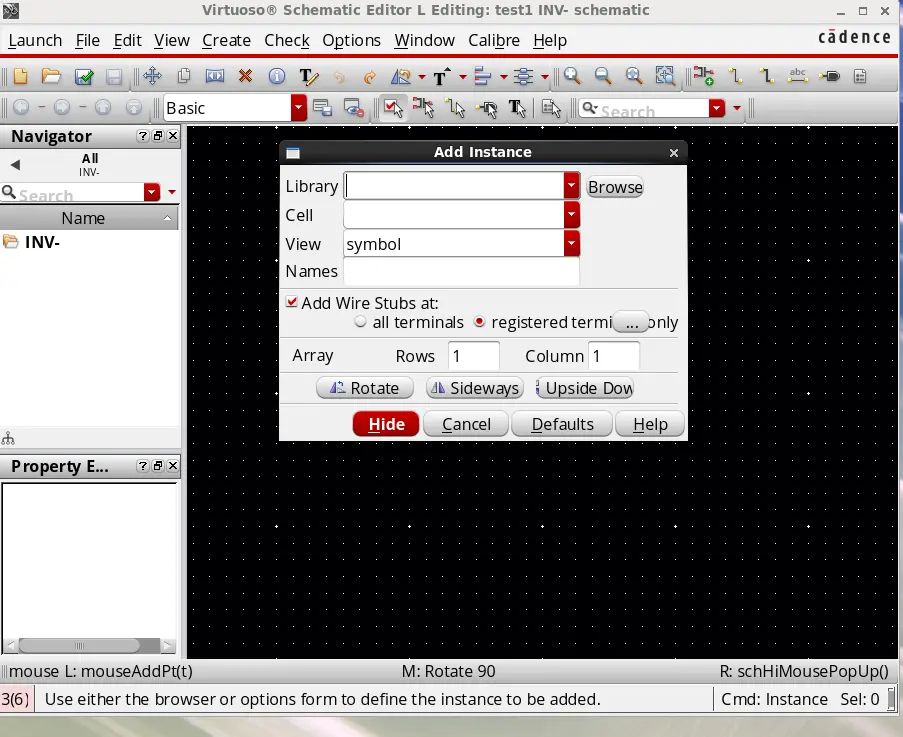Click the Create Wire Name (abc) icon

coord(798,76)
